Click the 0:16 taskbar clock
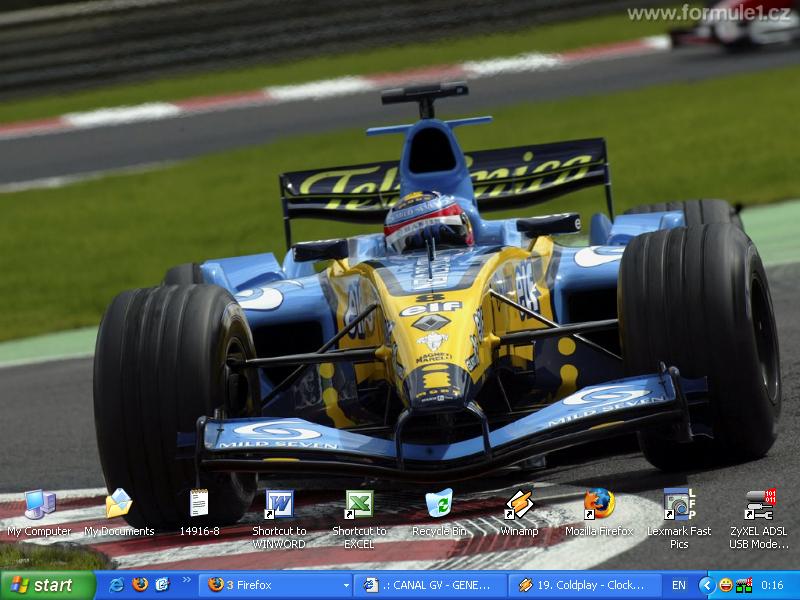 (772, 585)
